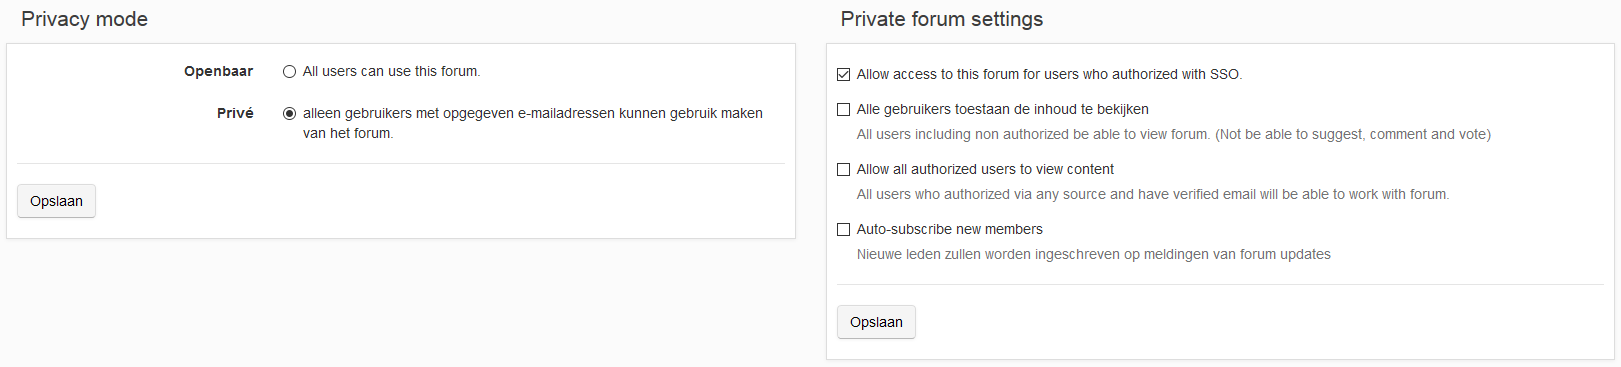
Task: Tick the 'Alle gebruikers toestaan' checkbox box
Action: pyautogui.click(x=843, y=109)
